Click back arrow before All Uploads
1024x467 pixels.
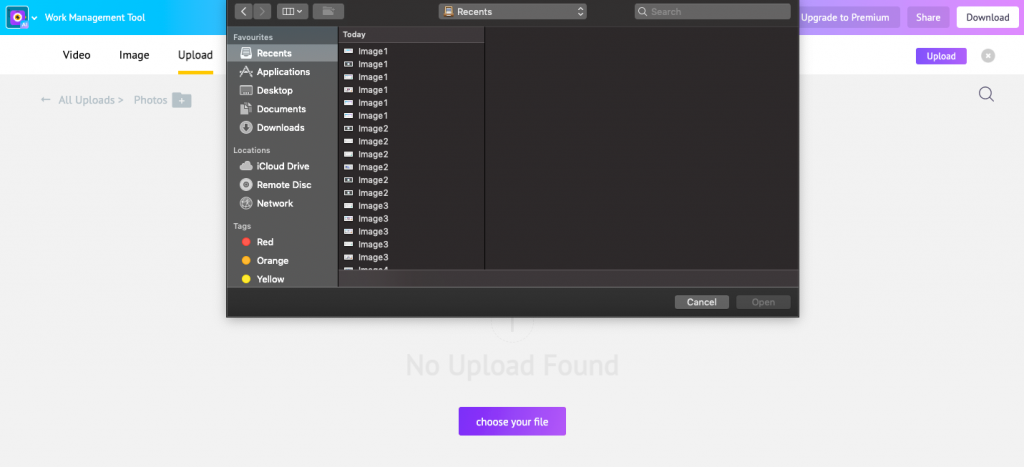coord(46,100)
